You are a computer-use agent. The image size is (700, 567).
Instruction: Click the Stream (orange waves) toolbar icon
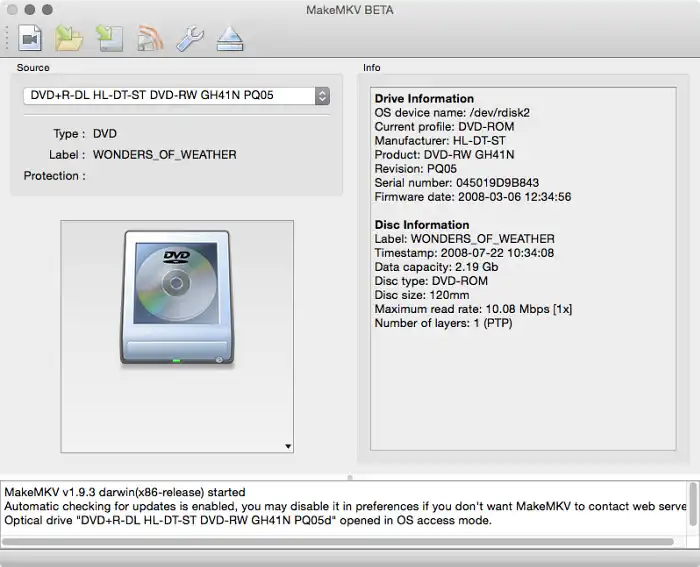[150, 38]
